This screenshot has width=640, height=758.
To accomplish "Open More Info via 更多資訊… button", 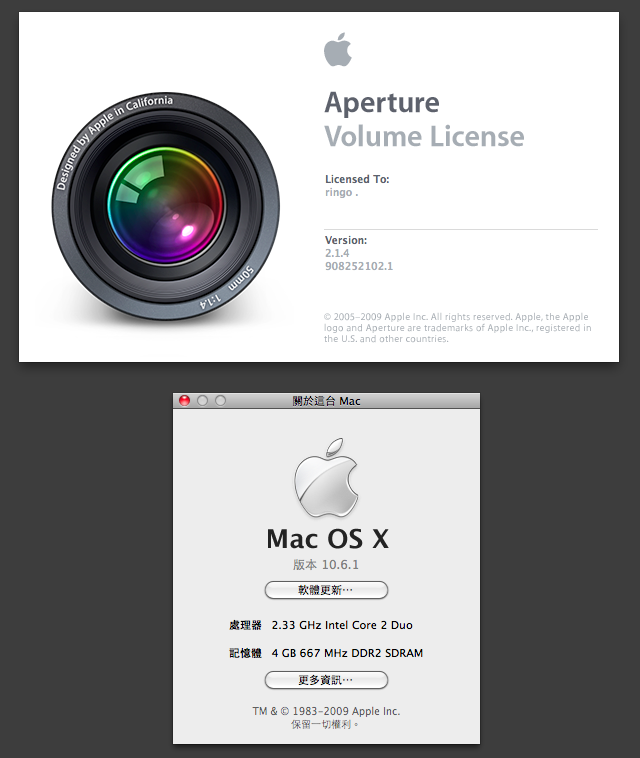I will pos(326,680).
